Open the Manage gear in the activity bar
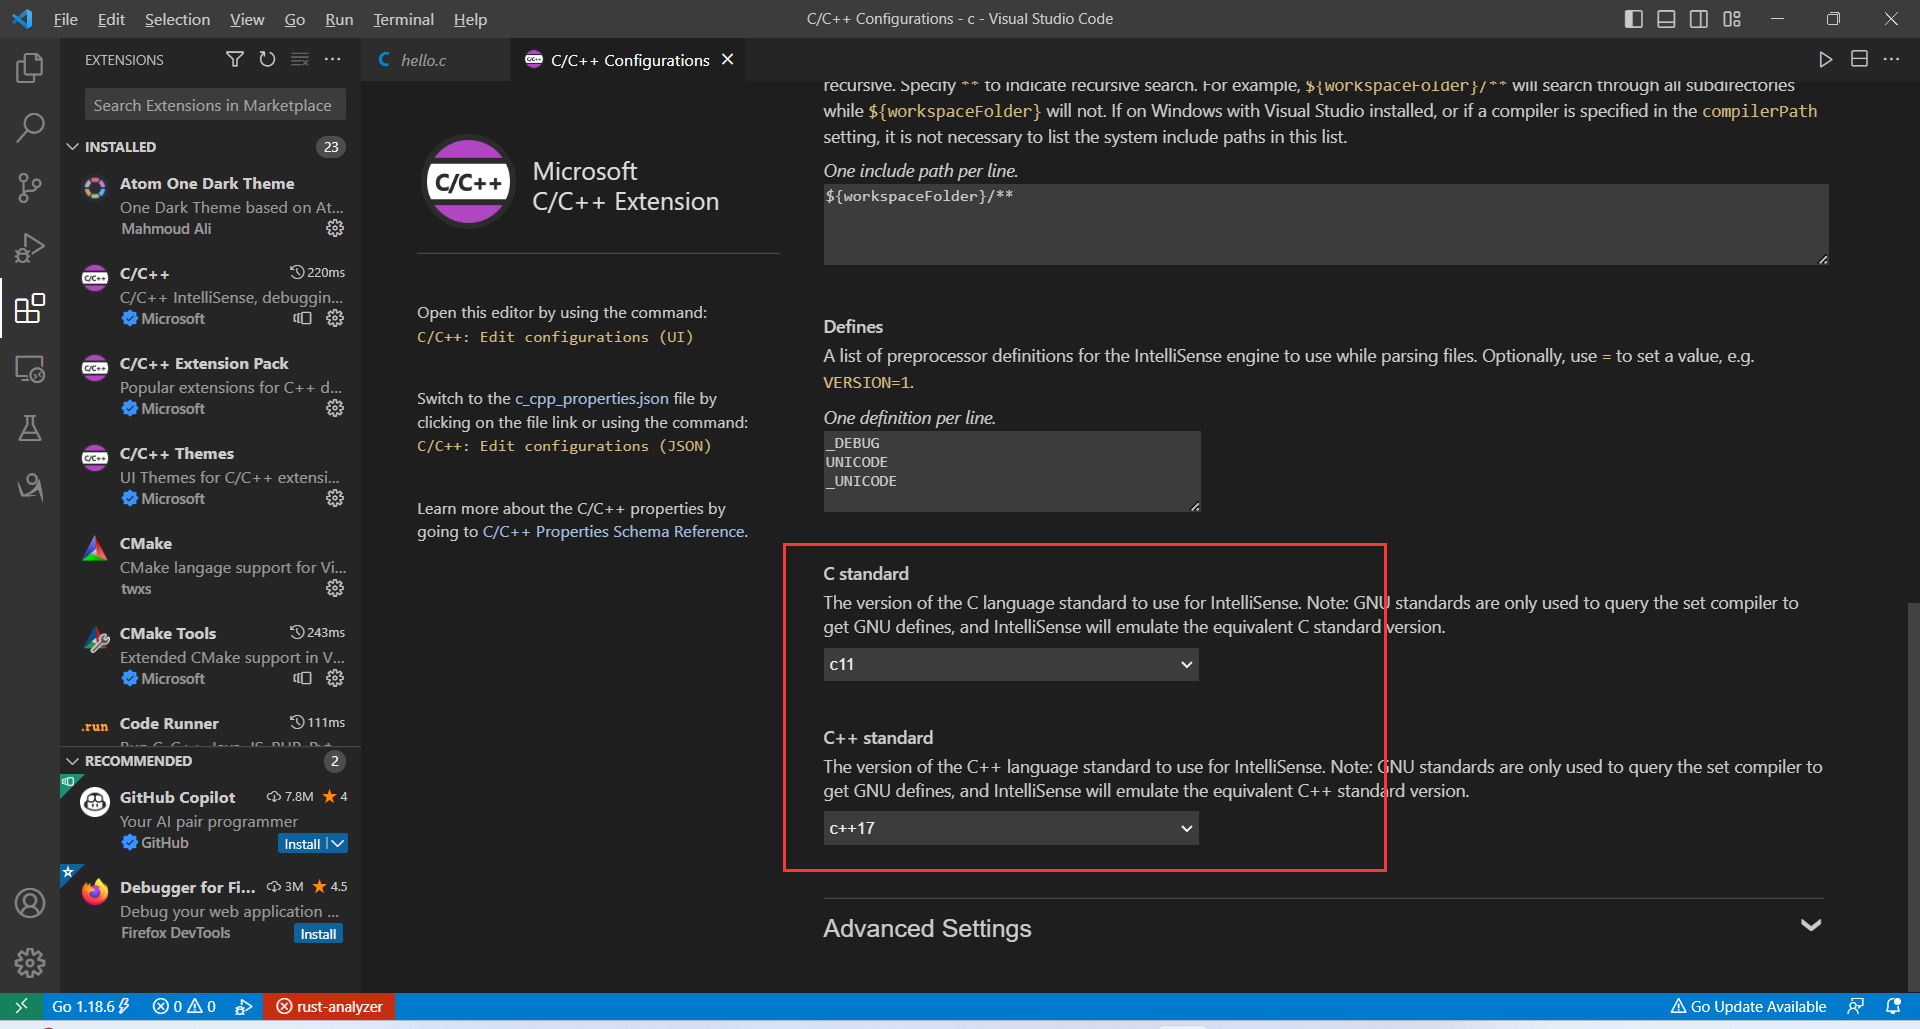The height and width of the screenshot is (1029, 1920). click(x=30, y=962)
